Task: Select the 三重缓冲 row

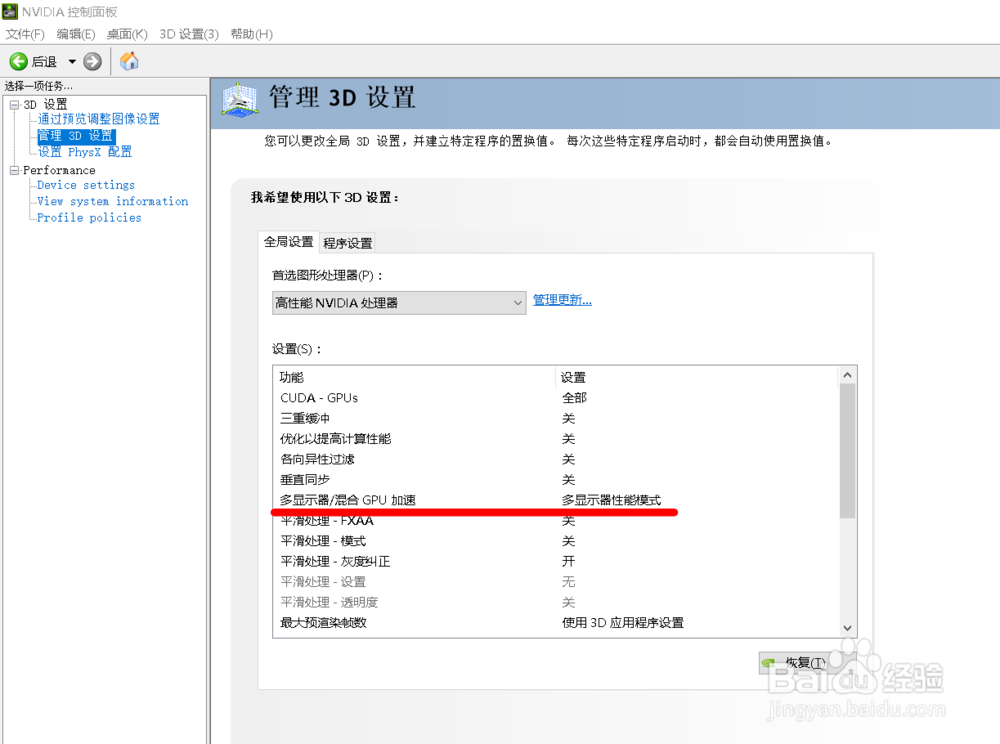Action: coord(555,418)
